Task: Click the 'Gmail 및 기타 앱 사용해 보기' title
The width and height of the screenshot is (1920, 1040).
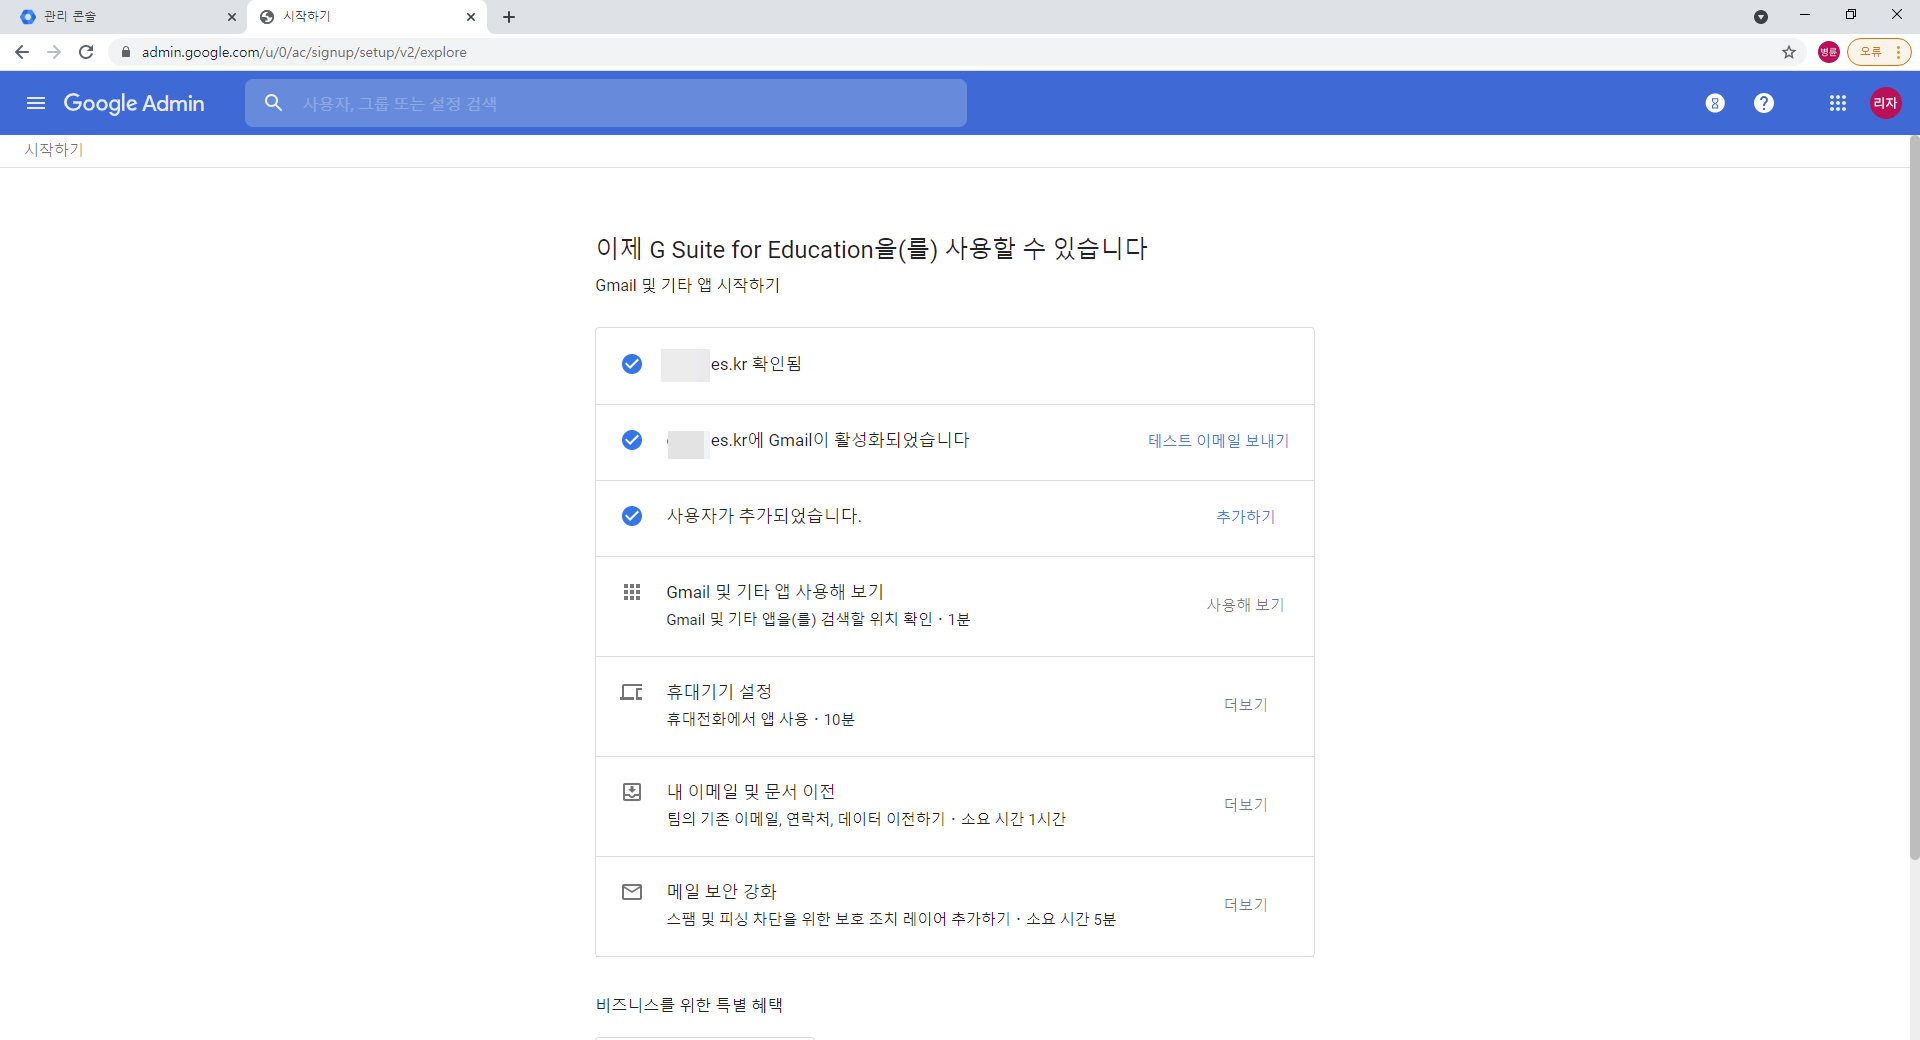Action: pyautogui.click(x=775, y=592)
